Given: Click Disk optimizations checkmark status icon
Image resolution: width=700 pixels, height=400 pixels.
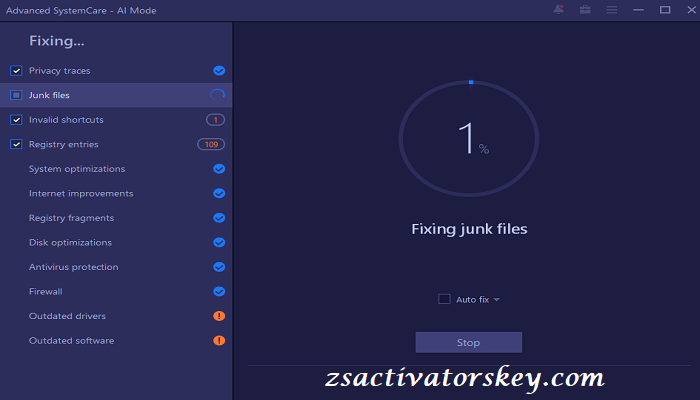Looking at the screenshot, I should (219, 242).
